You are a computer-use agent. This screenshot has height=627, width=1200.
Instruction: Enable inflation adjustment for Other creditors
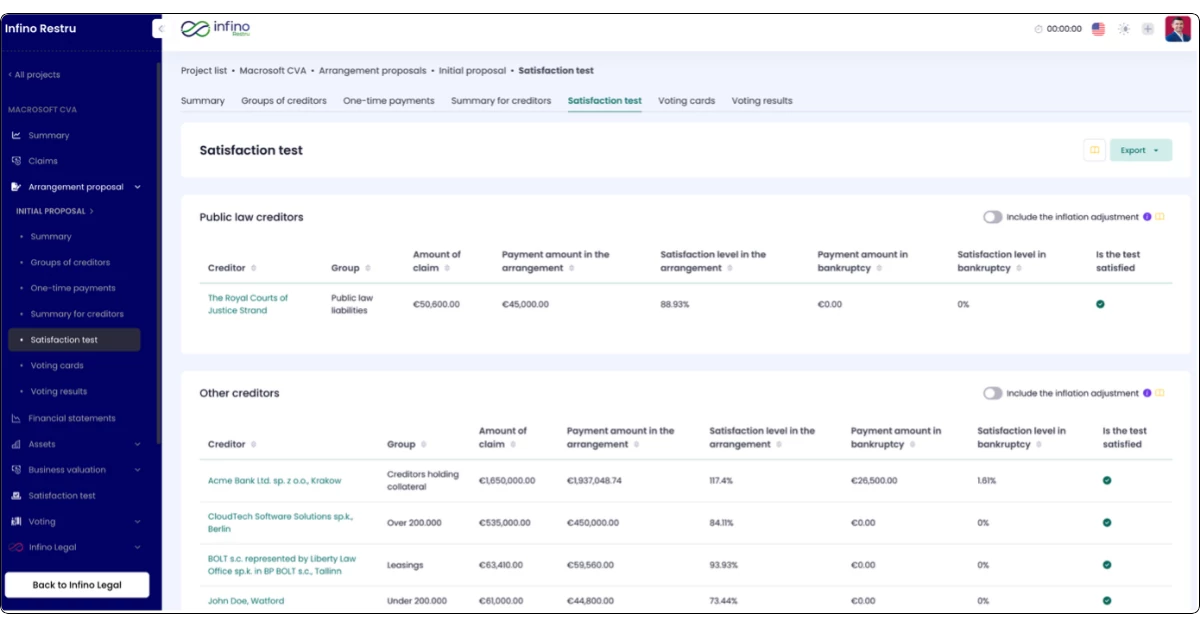click(992, 393)
